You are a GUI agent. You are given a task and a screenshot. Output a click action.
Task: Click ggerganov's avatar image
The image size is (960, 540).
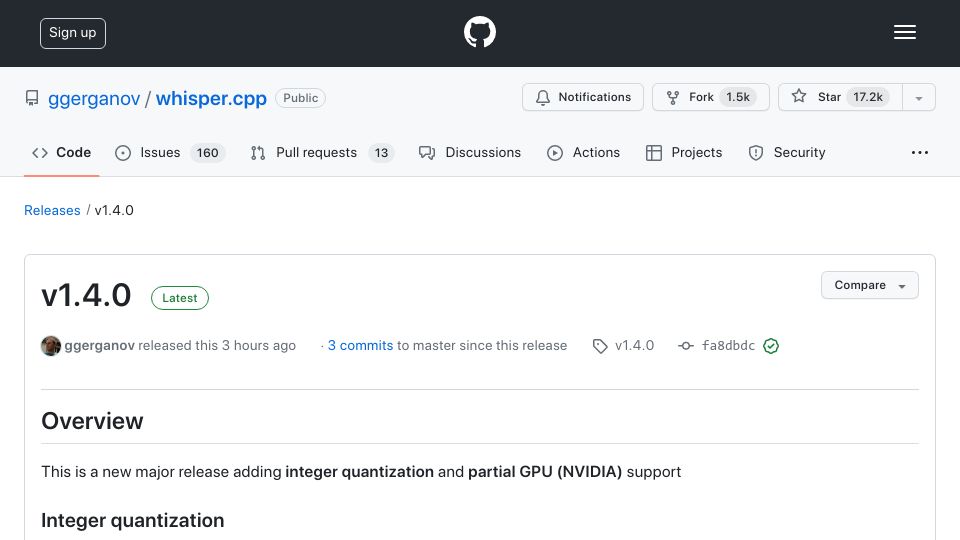point(51,346)
